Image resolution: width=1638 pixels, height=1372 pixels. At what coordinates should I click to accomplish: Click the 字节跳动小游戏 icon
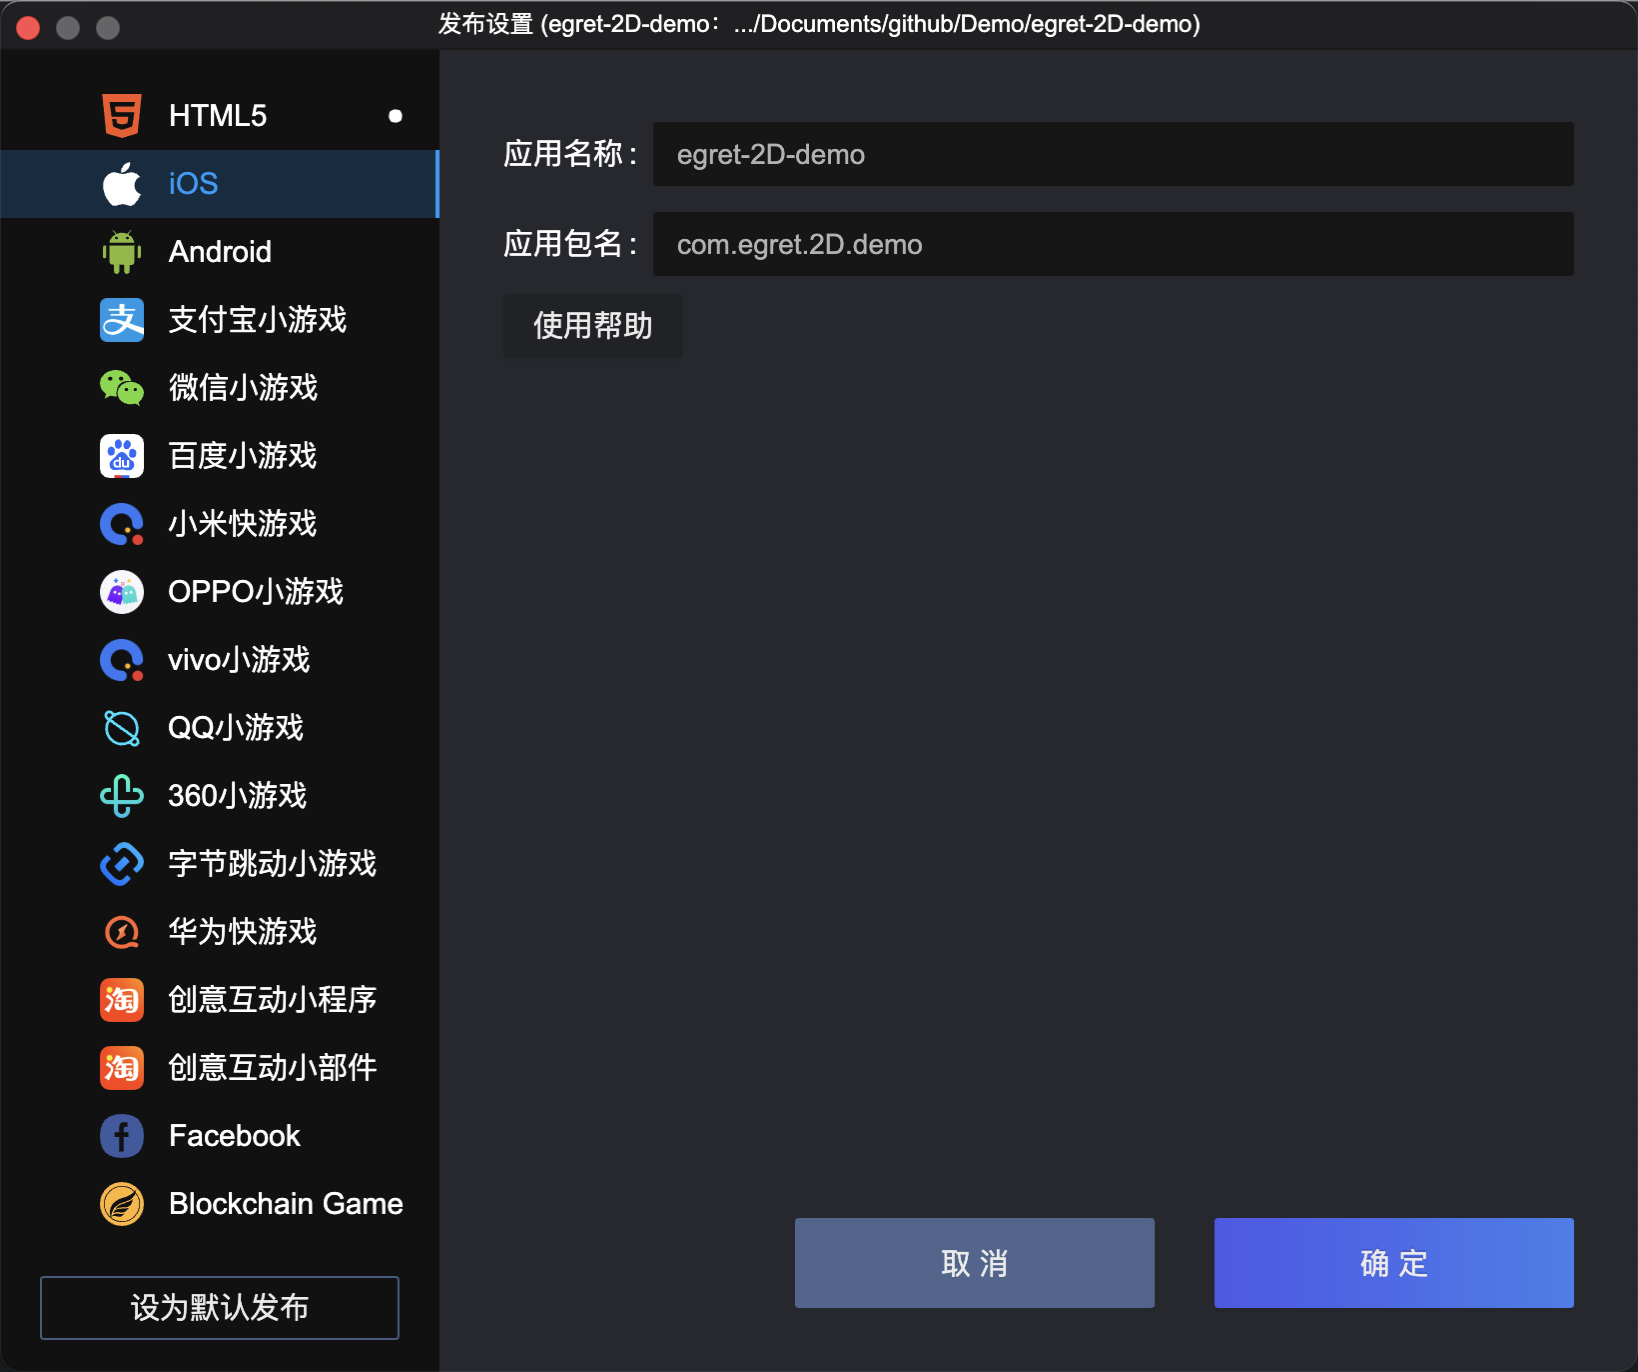[122, 864]
